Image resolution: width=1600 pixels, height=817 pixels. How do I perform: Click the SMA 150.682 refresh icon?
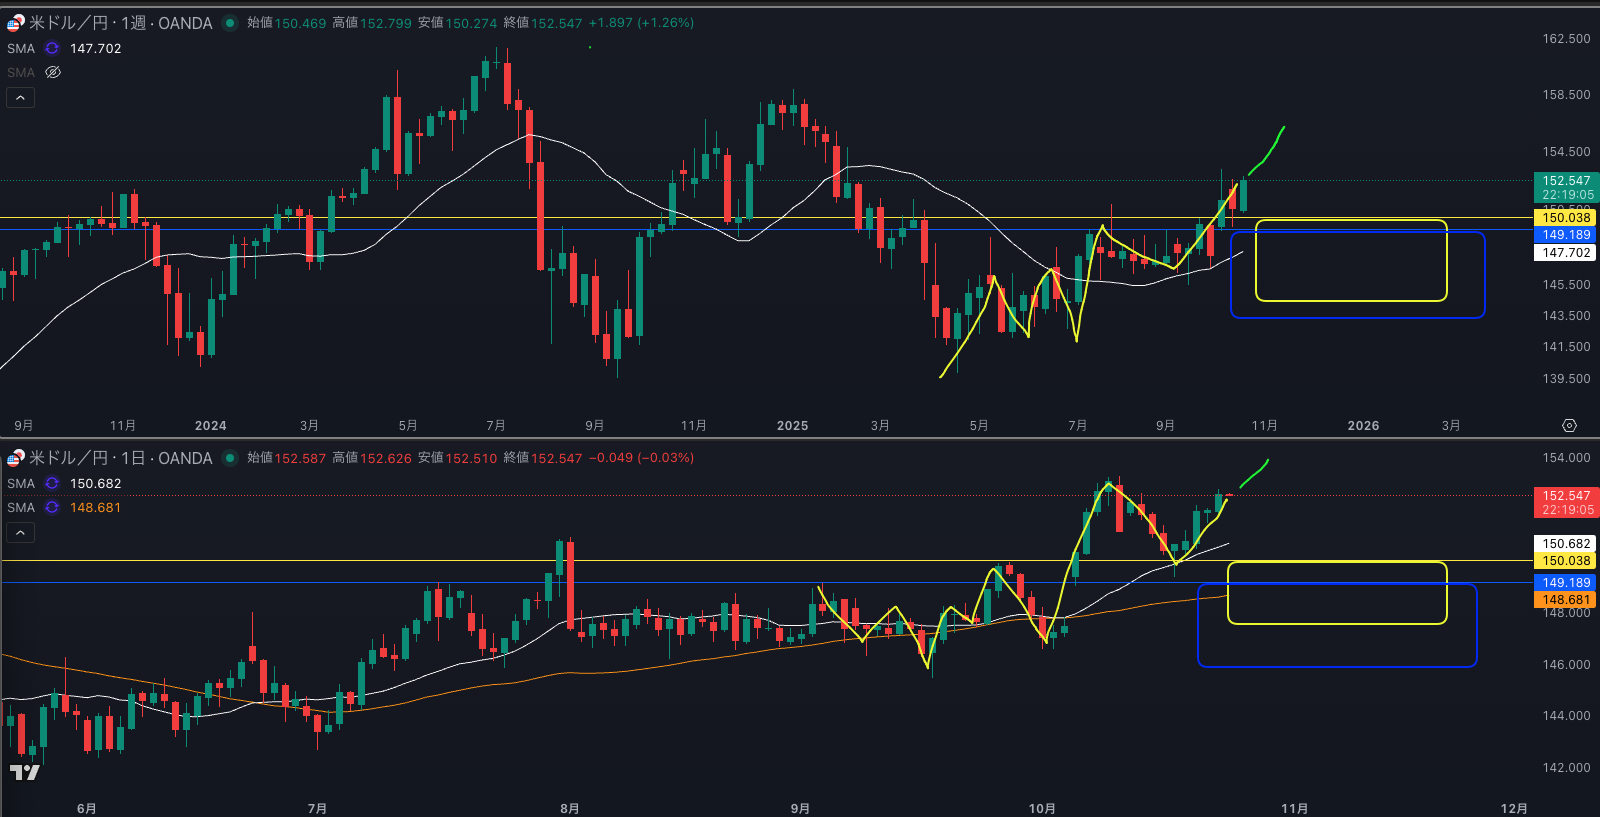pos(52,483)
